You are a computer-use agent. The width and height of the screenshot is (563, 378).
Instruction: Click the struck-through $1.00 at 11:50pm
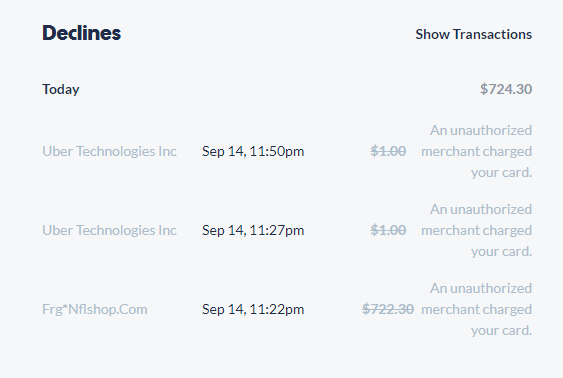point(388,151)
